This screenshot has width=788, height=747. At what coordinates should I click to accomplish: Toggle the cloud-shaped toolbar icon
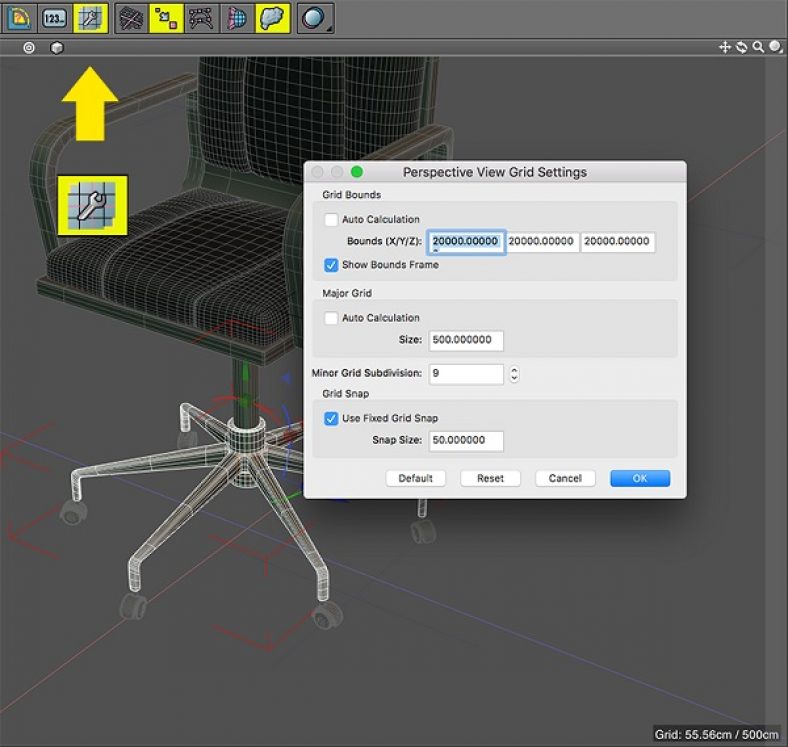pyautogui.click(x=272, y=19)
